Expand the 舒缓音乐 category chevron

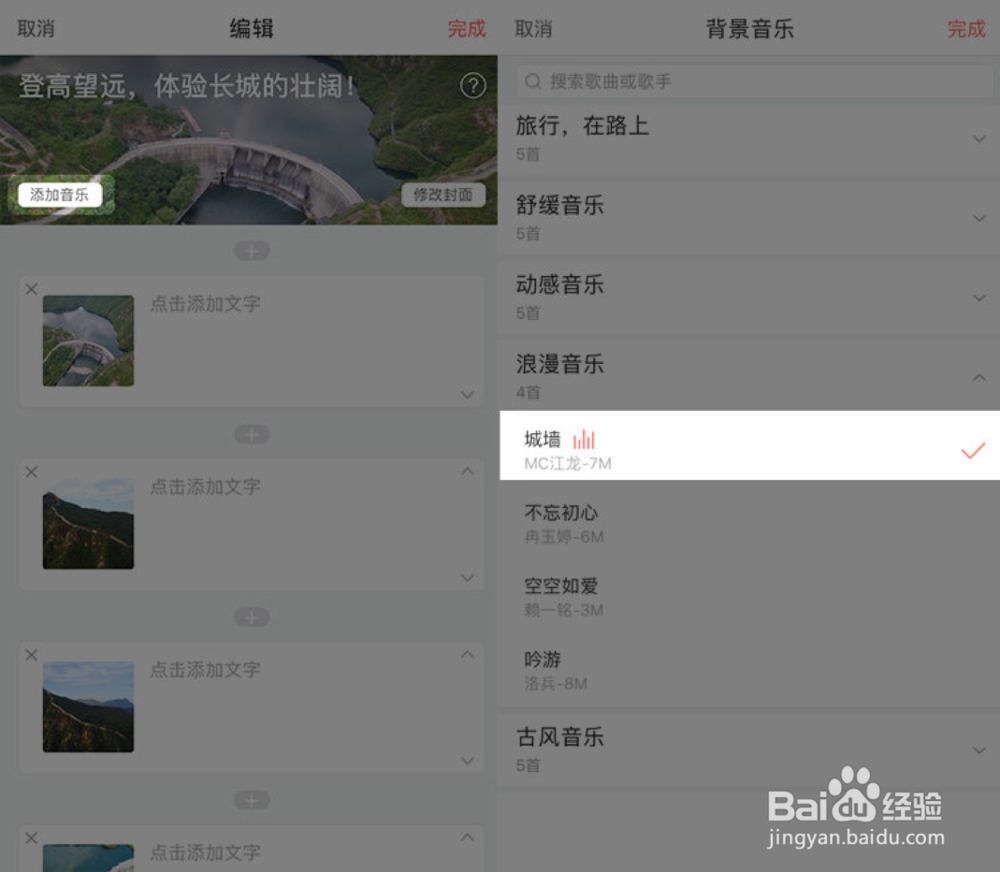pyautogui.click(x=979, y=218)
